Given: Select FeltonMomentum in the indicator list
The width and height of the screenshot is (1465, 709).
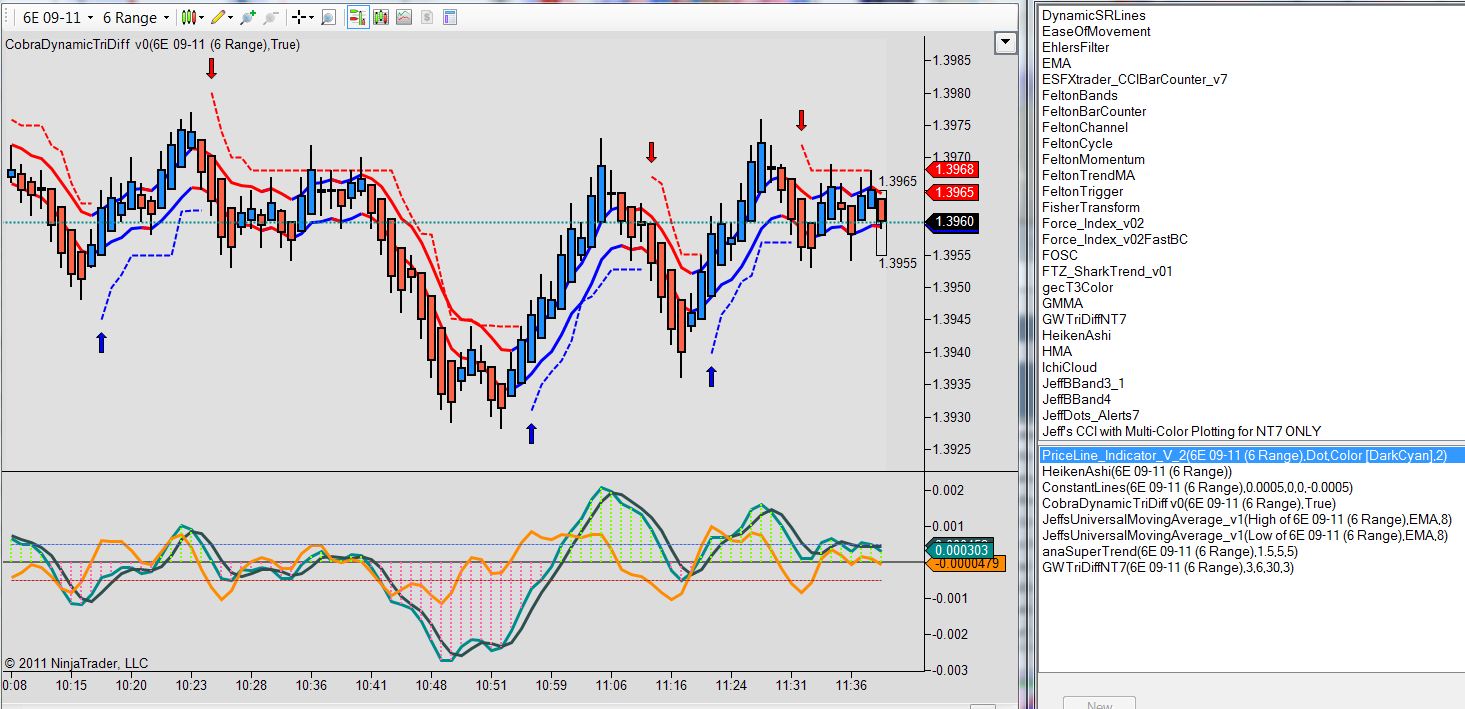Looking at the screenshot, I should pyautogui.click(x=1093, y=159).
